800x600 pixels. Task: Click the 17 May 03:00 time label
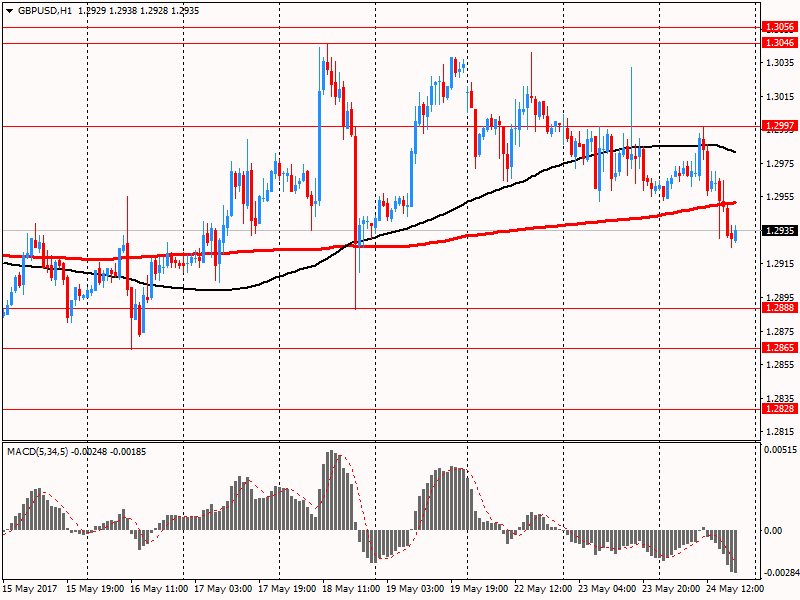coord(223,589)
